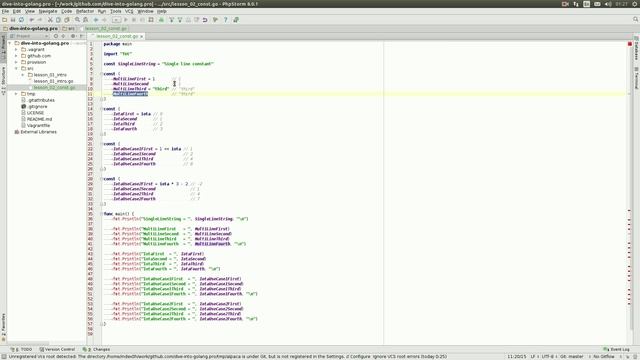Screen dimensions: 640x360
Task: Click the Save All toolbar icon
Action: tap(13, 20)
